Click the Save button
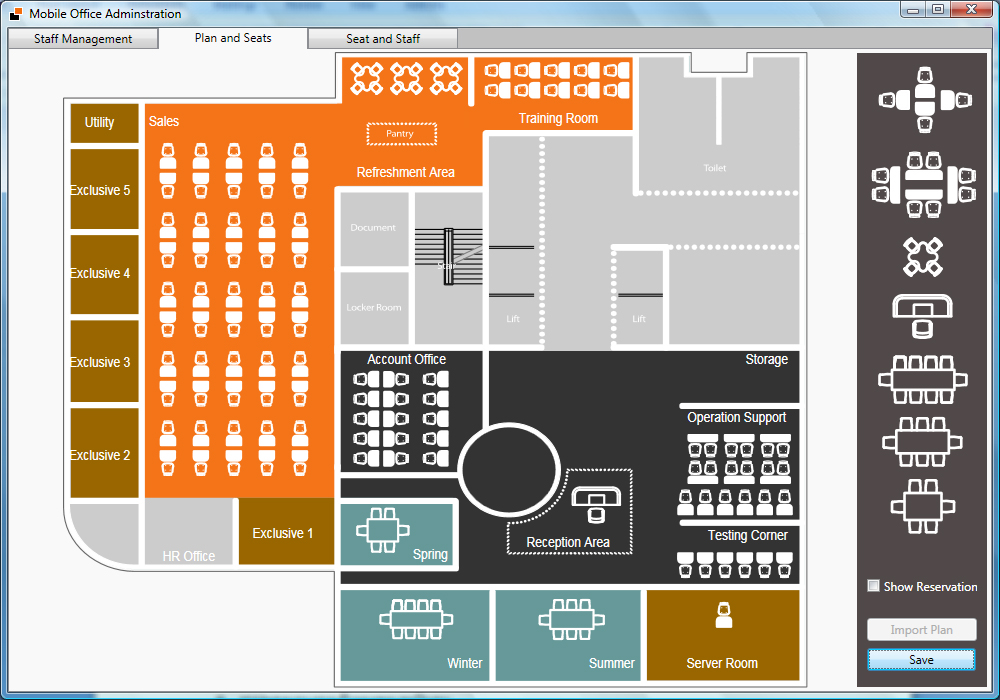 point(921,660)
